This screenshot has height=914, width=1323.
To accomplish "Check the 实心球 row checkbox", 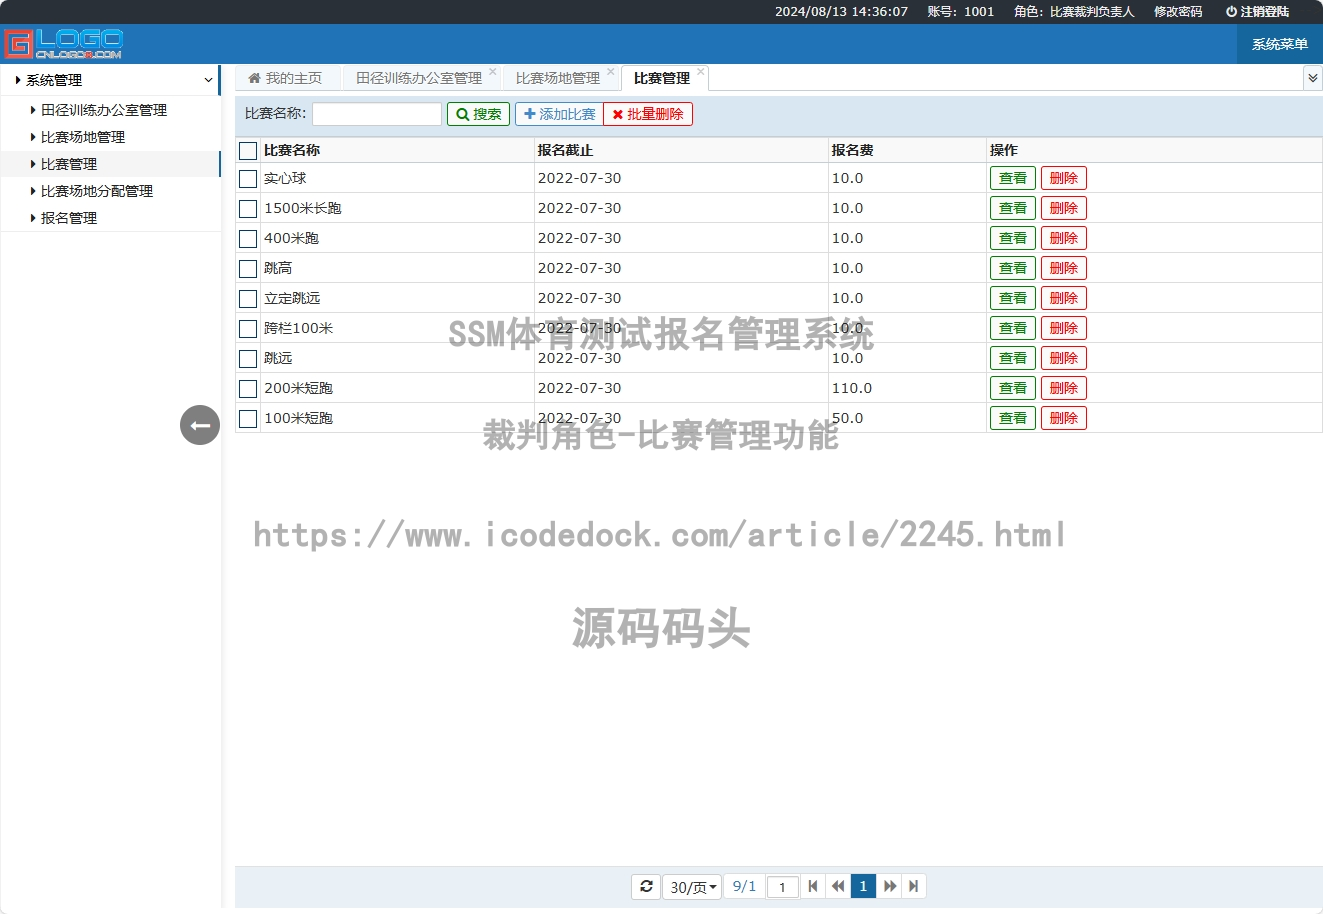I will pos(248,179).
